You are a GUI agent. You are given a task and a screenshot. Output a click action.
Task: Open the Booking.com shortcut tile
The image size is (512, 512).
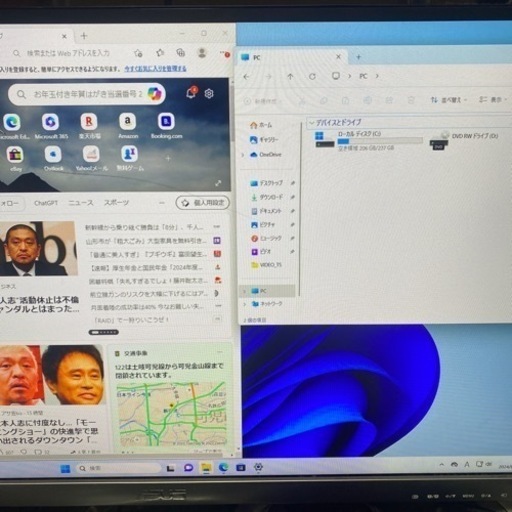166,125
